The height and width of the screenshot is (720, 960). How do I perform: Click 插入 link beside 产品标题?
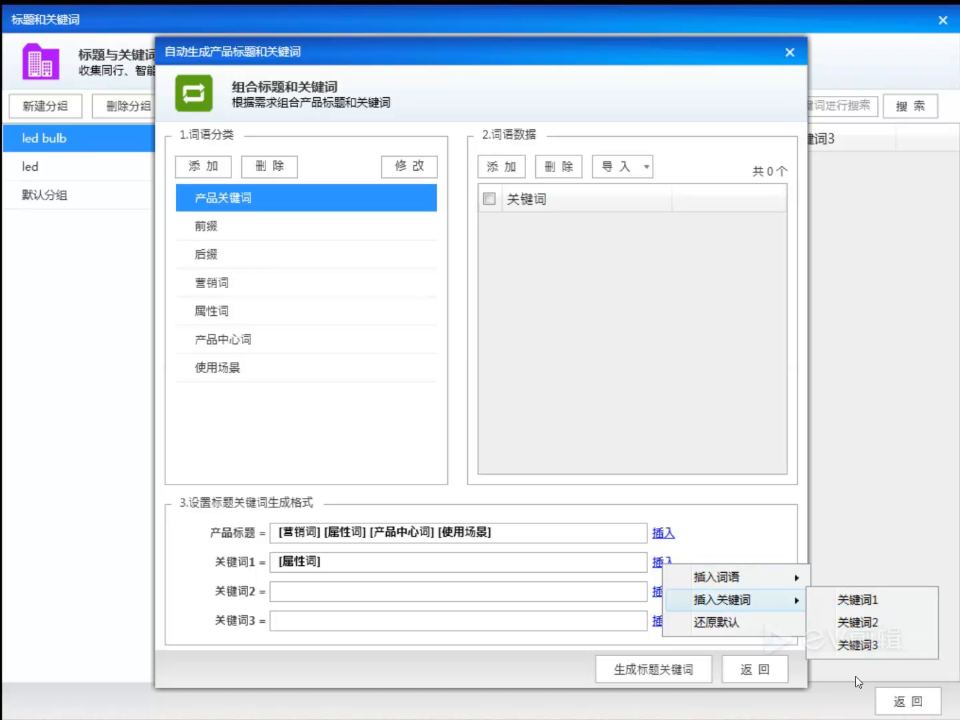(663, 533)
